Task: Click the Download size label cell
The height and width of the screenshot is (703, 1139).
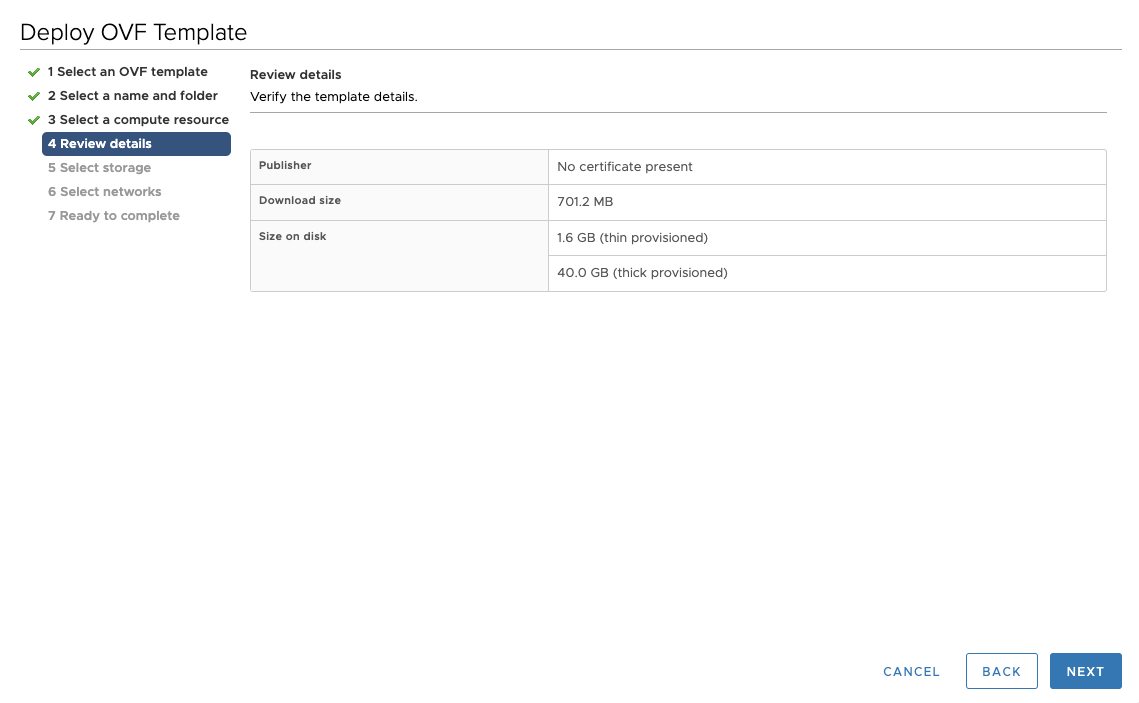Action: (x=400, y=202)
